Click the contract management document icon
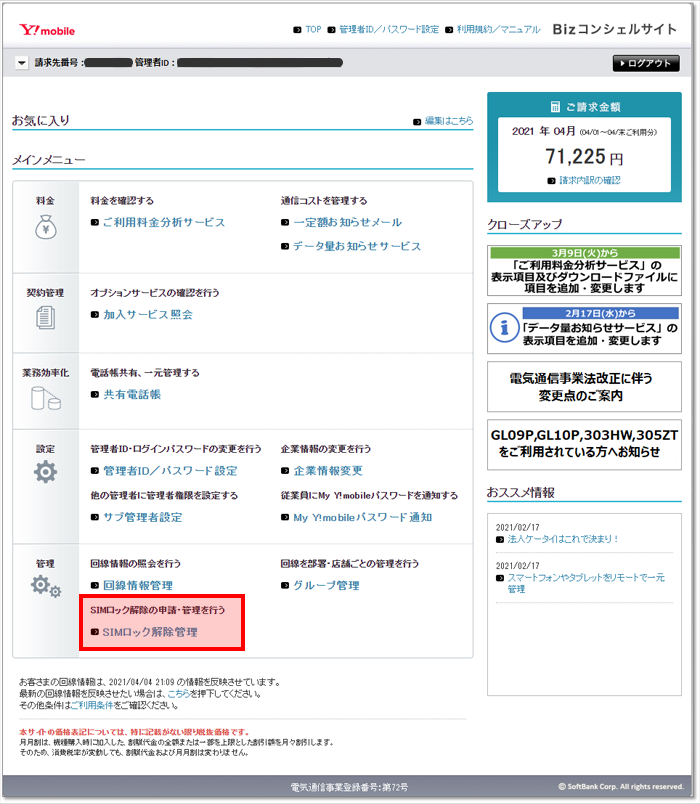Image resolution: width=700 pixels, height=804 pixels. [x=45, y=318]
